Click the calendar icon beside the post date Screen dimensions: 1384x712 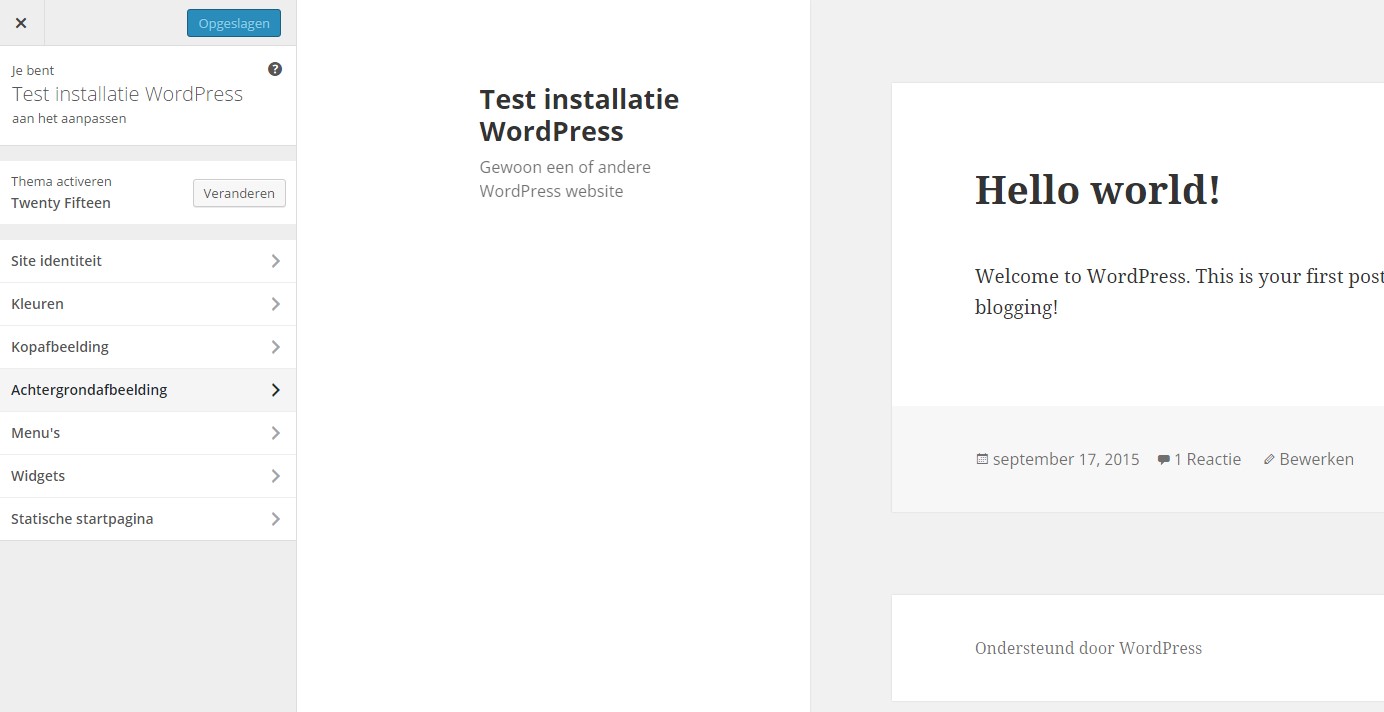[x=980, y=459]
